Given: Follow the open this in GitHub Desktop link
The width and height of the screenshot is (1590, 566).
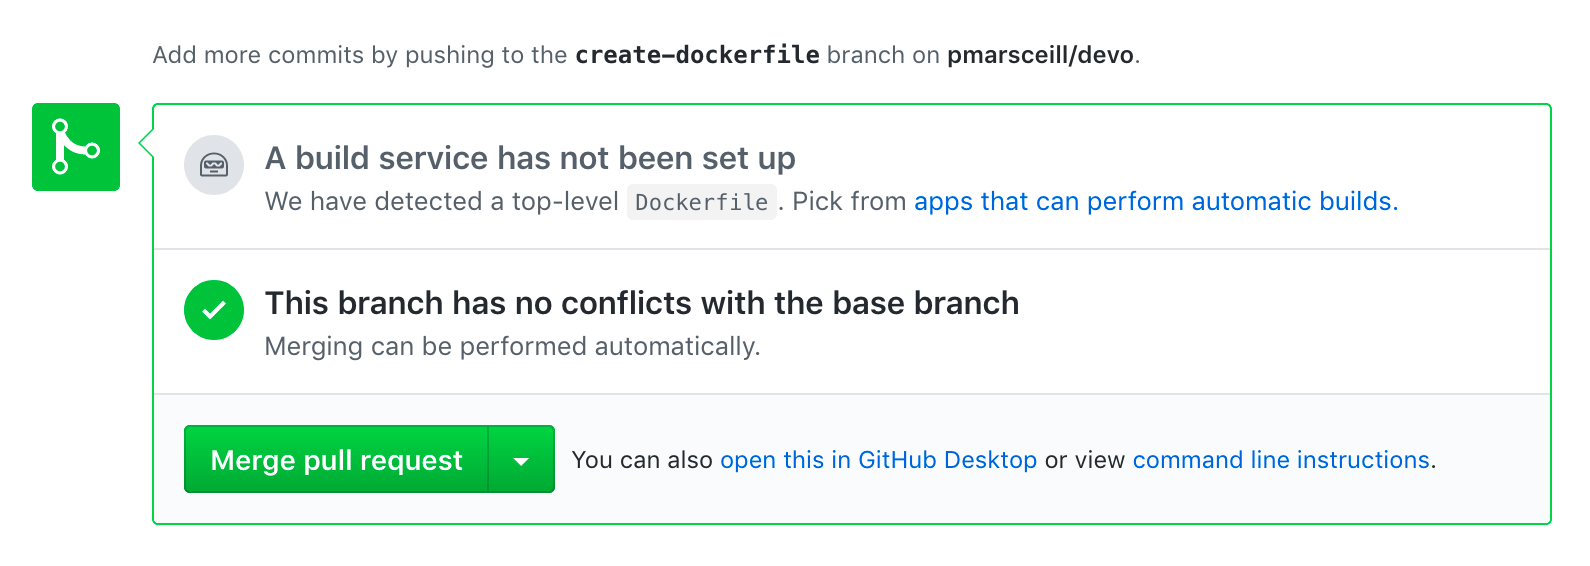Looking at the screenshot, I should [x=878, y=460].
